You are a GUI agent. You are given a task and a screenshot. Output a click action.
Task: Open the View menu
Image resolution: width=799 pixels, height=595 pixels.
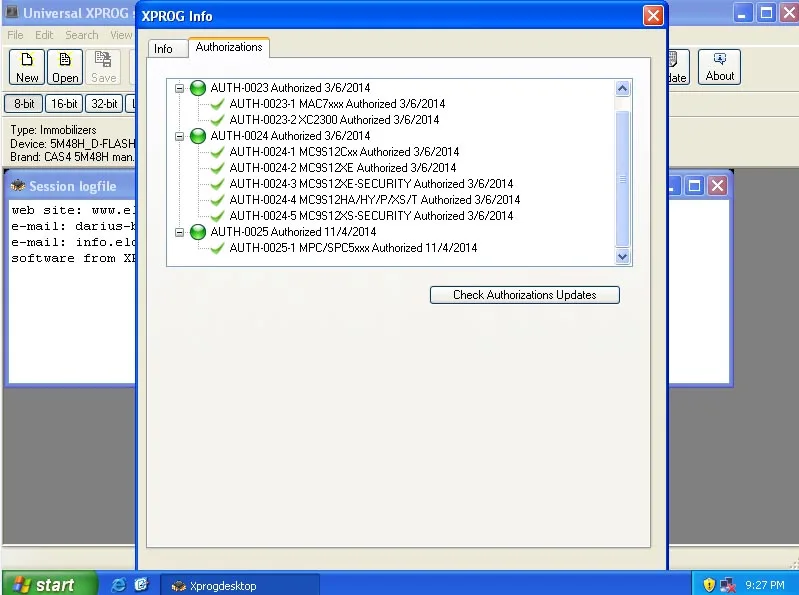[x=121, y=35]
